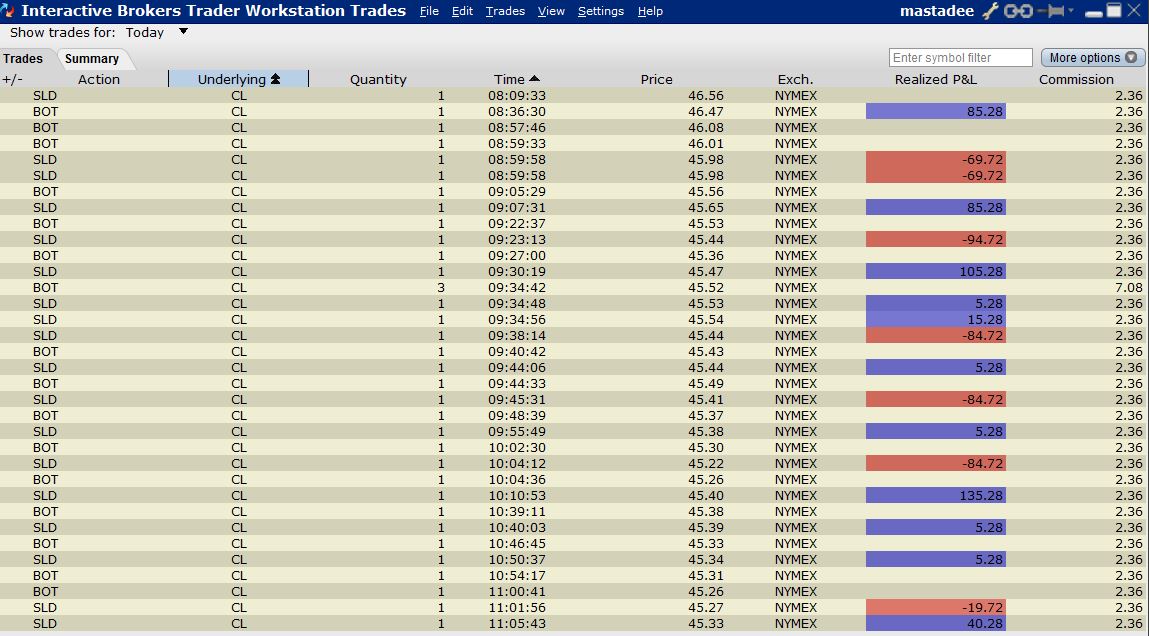
Task: Click the pushpin keep-on-top icon
Action: pos(1052,11)
